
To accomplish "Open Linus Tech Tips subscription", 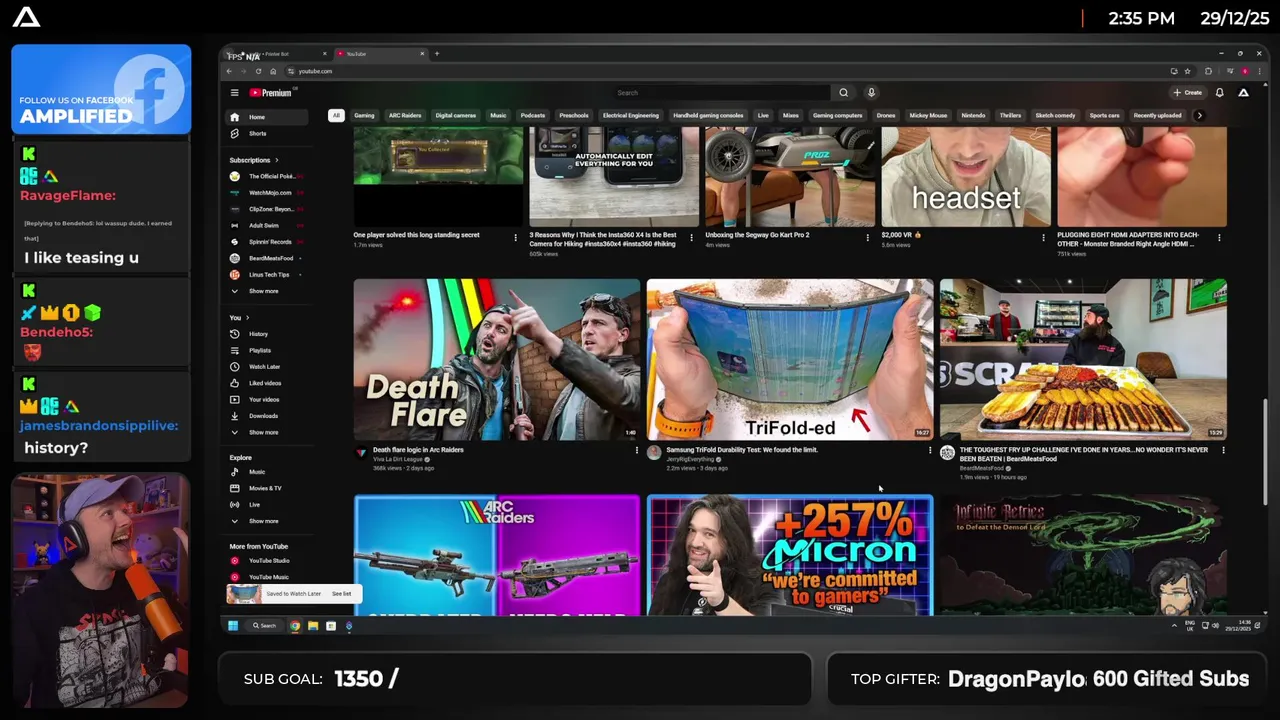I will (x=267, y=275).
